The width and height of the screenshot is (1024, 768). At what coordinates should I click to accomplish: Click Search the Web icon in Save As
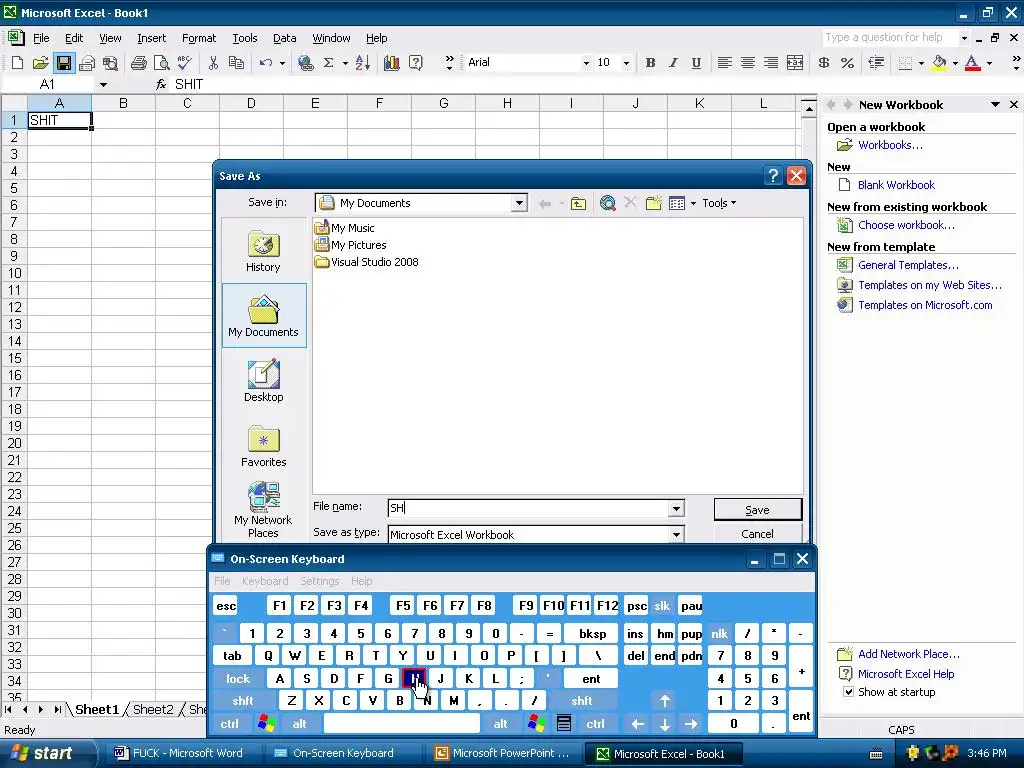607,203
